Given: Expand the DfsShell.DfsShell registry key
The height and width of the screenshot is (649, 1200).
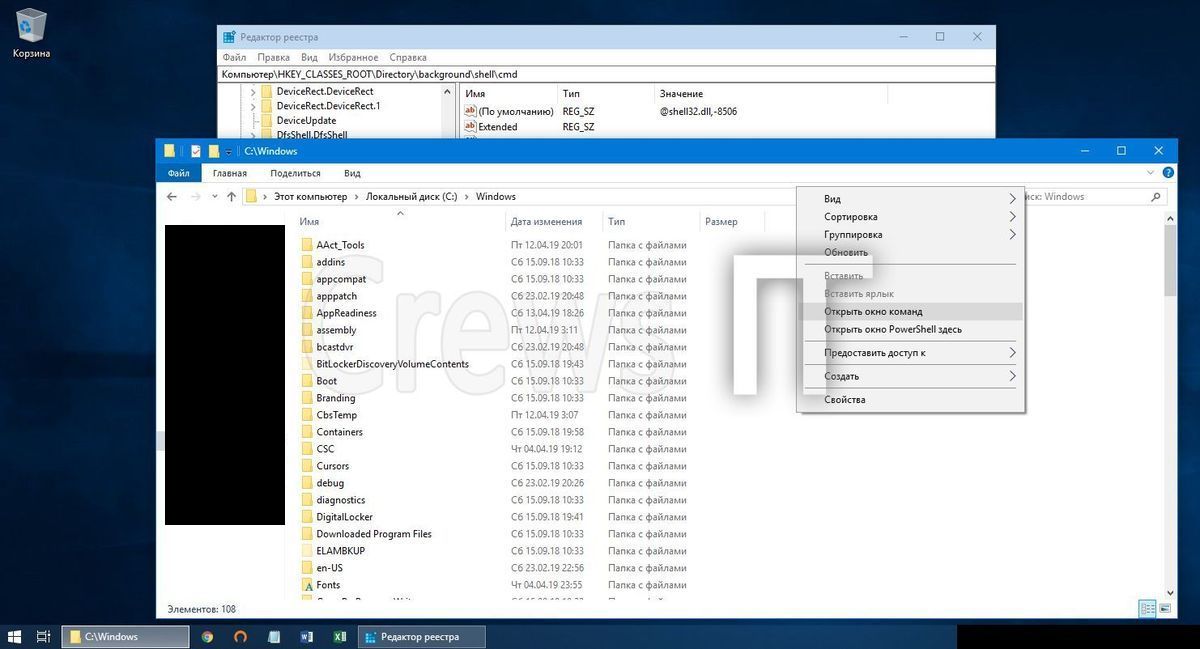Looking at the screenshot, I should (254, 134).
